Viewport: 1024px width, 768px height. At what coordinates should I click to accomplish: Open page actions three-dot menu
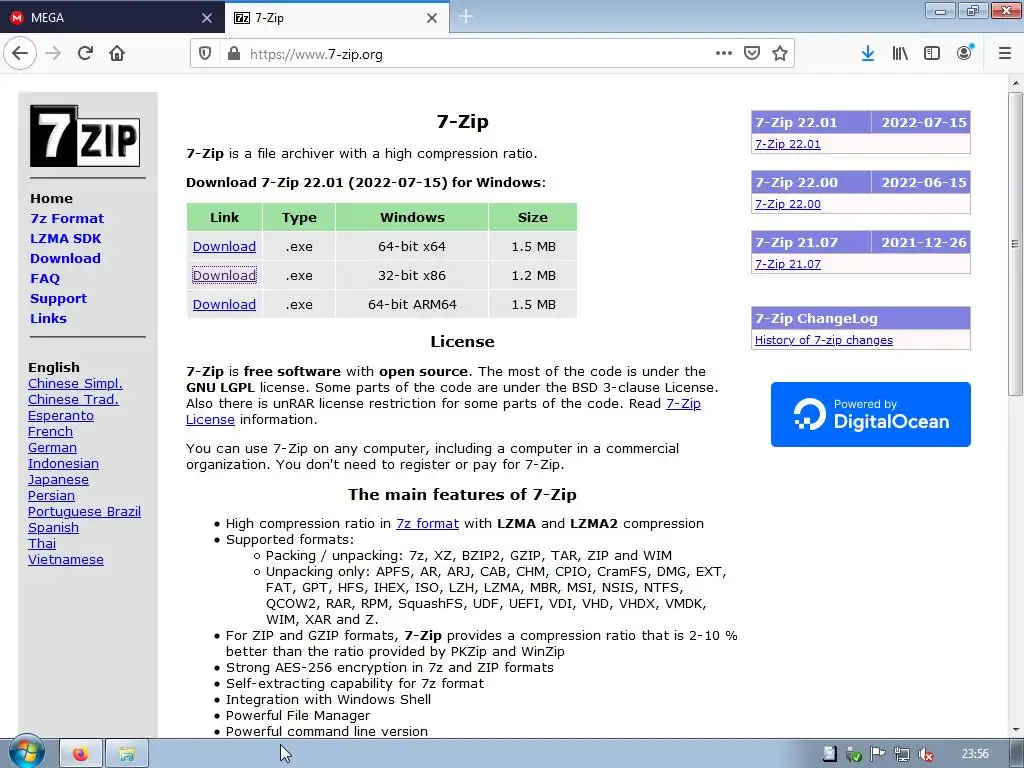[724, 54]
